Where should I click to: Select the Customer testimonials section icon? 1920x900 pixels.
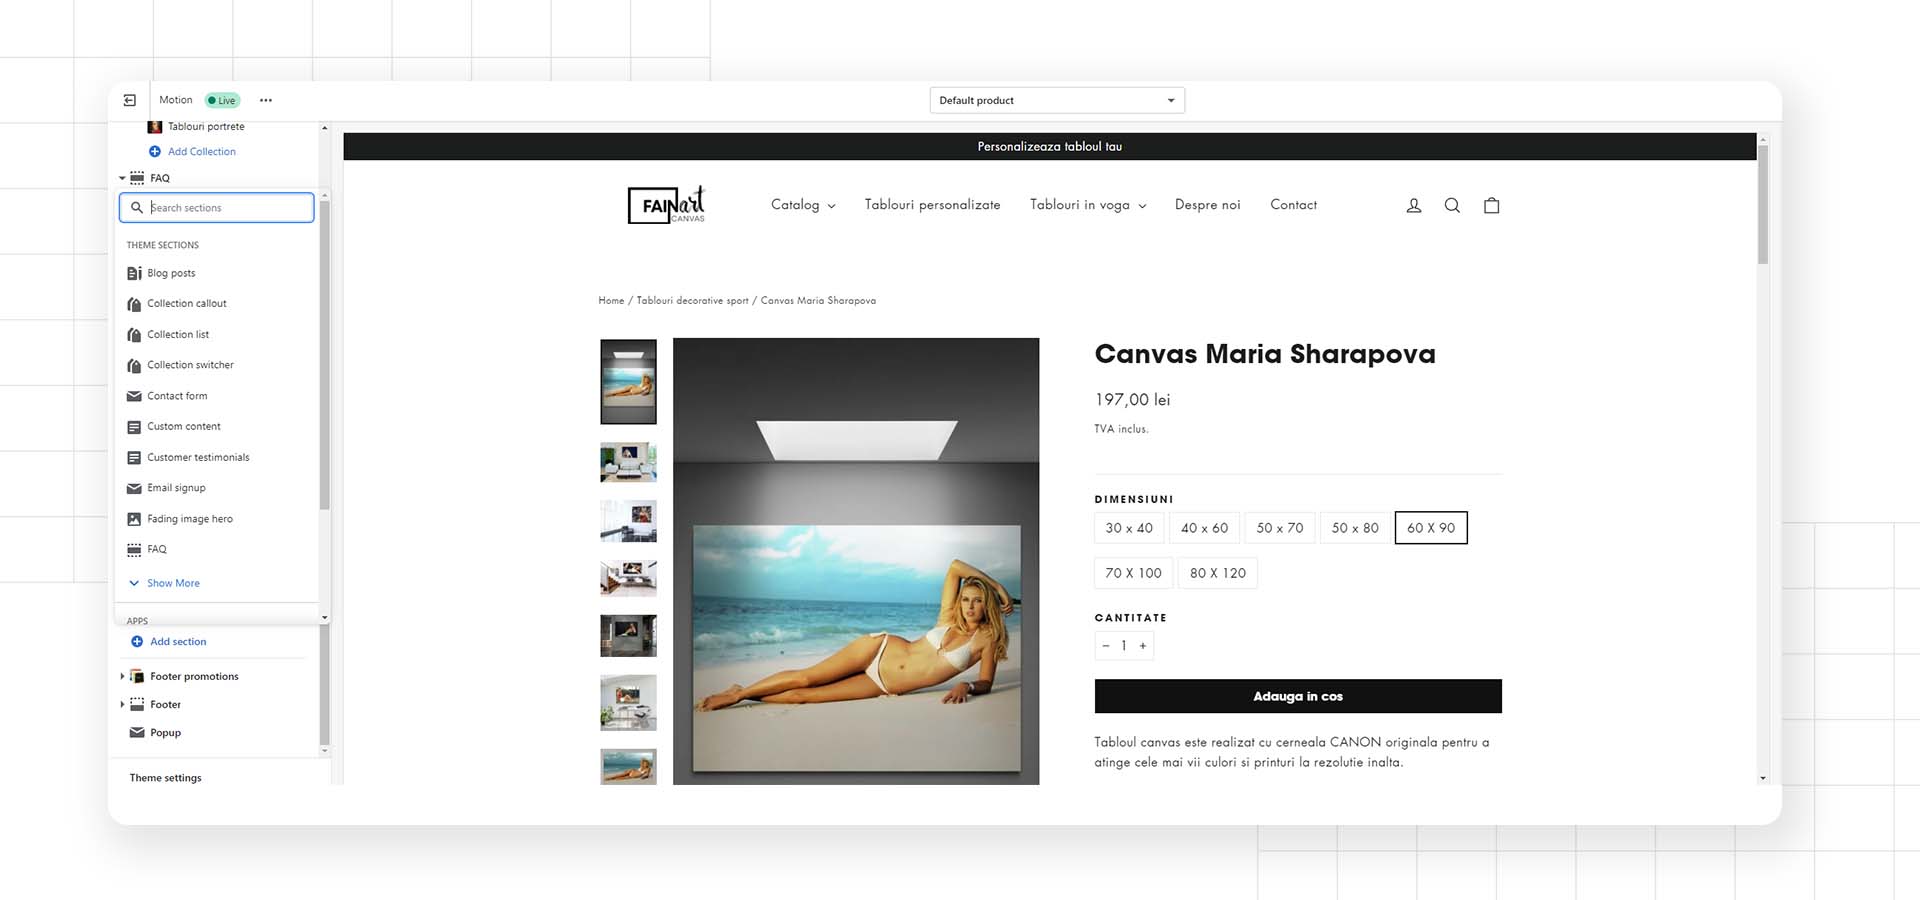134,457
